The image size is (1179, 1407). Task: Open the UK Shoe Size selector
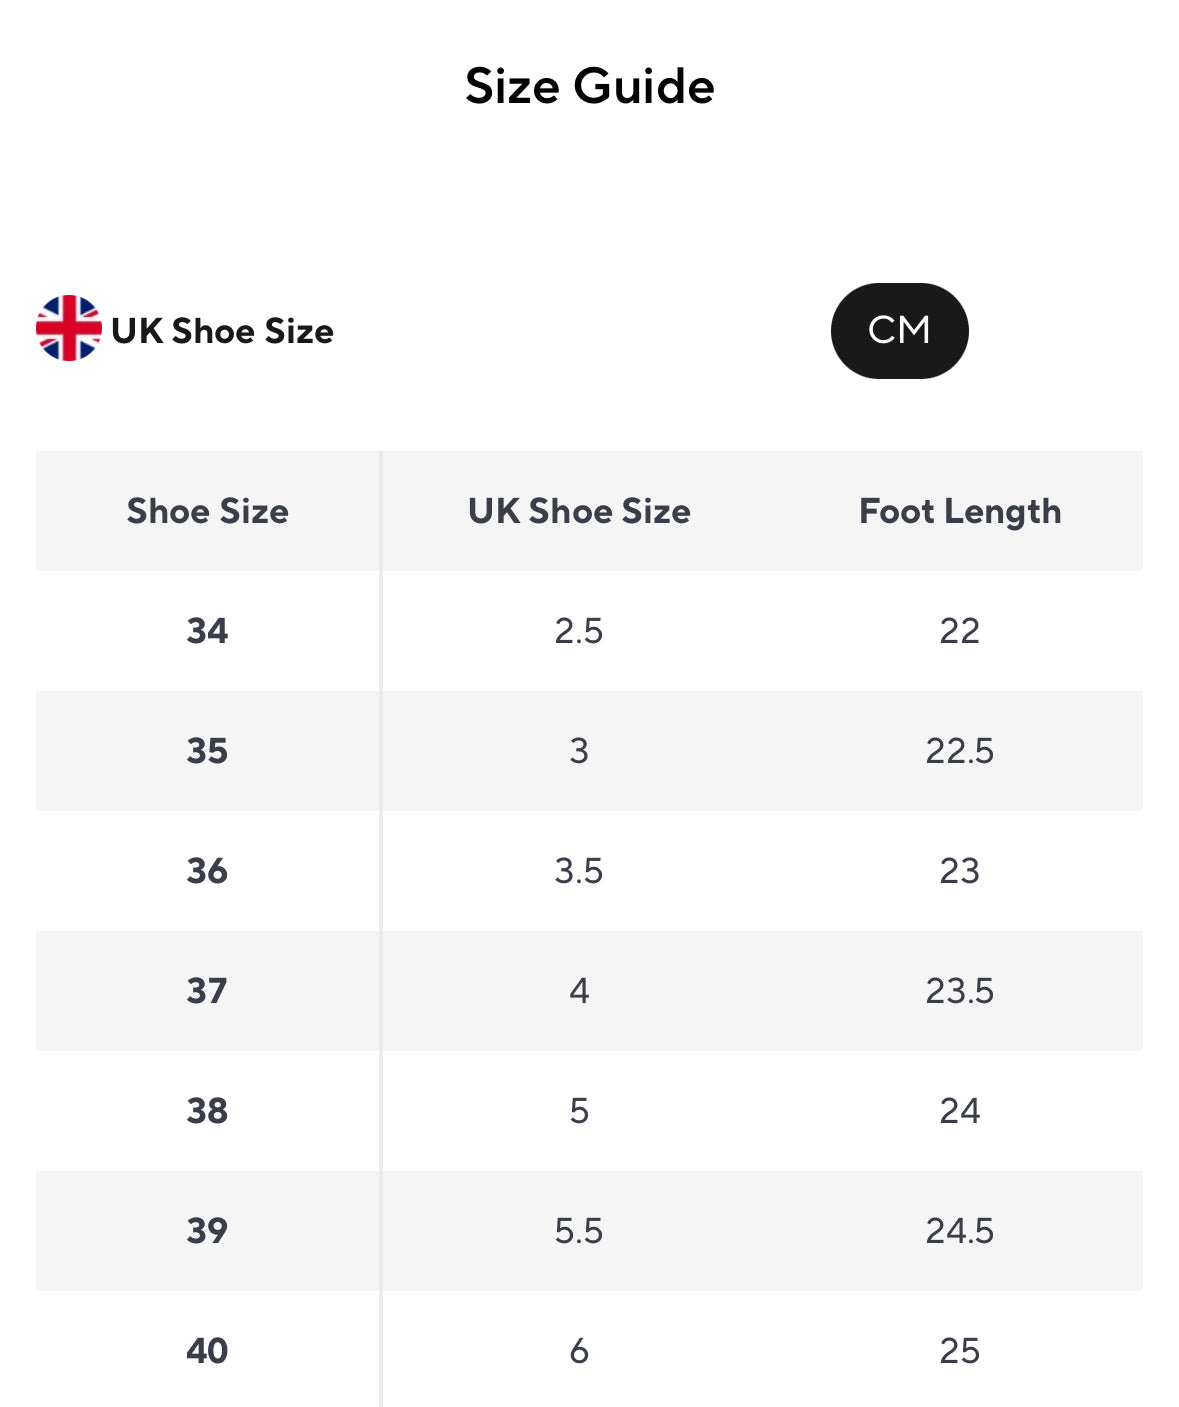222,331
